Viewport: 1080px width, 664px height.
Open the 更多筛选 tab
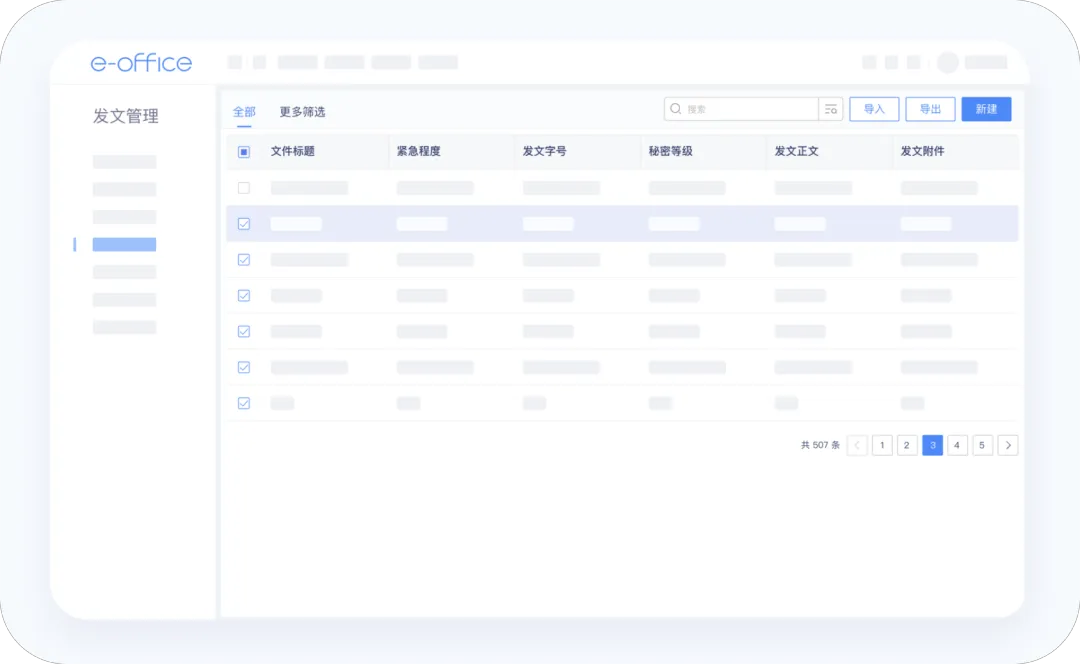tap(302, 112)
